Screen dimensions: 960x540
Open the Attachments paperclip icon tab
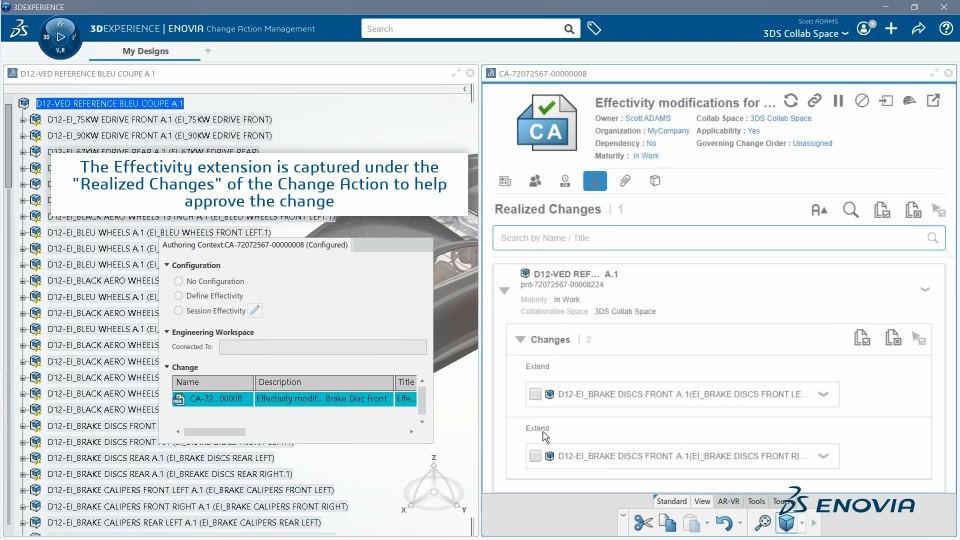coord(624,181)
